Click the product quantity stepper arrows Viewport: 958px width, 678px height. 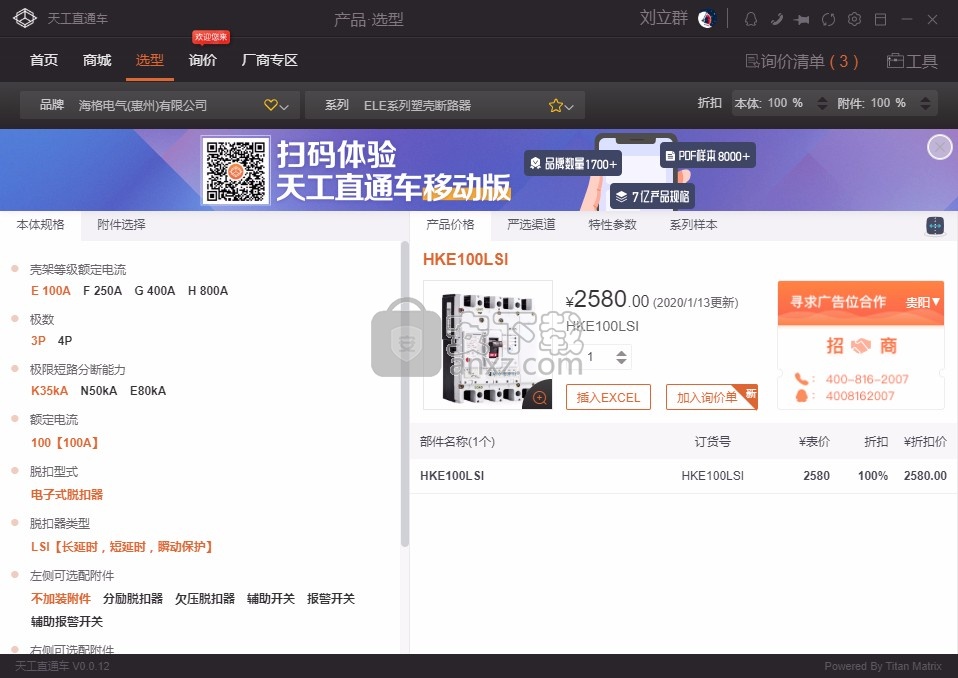click(621, 357)
